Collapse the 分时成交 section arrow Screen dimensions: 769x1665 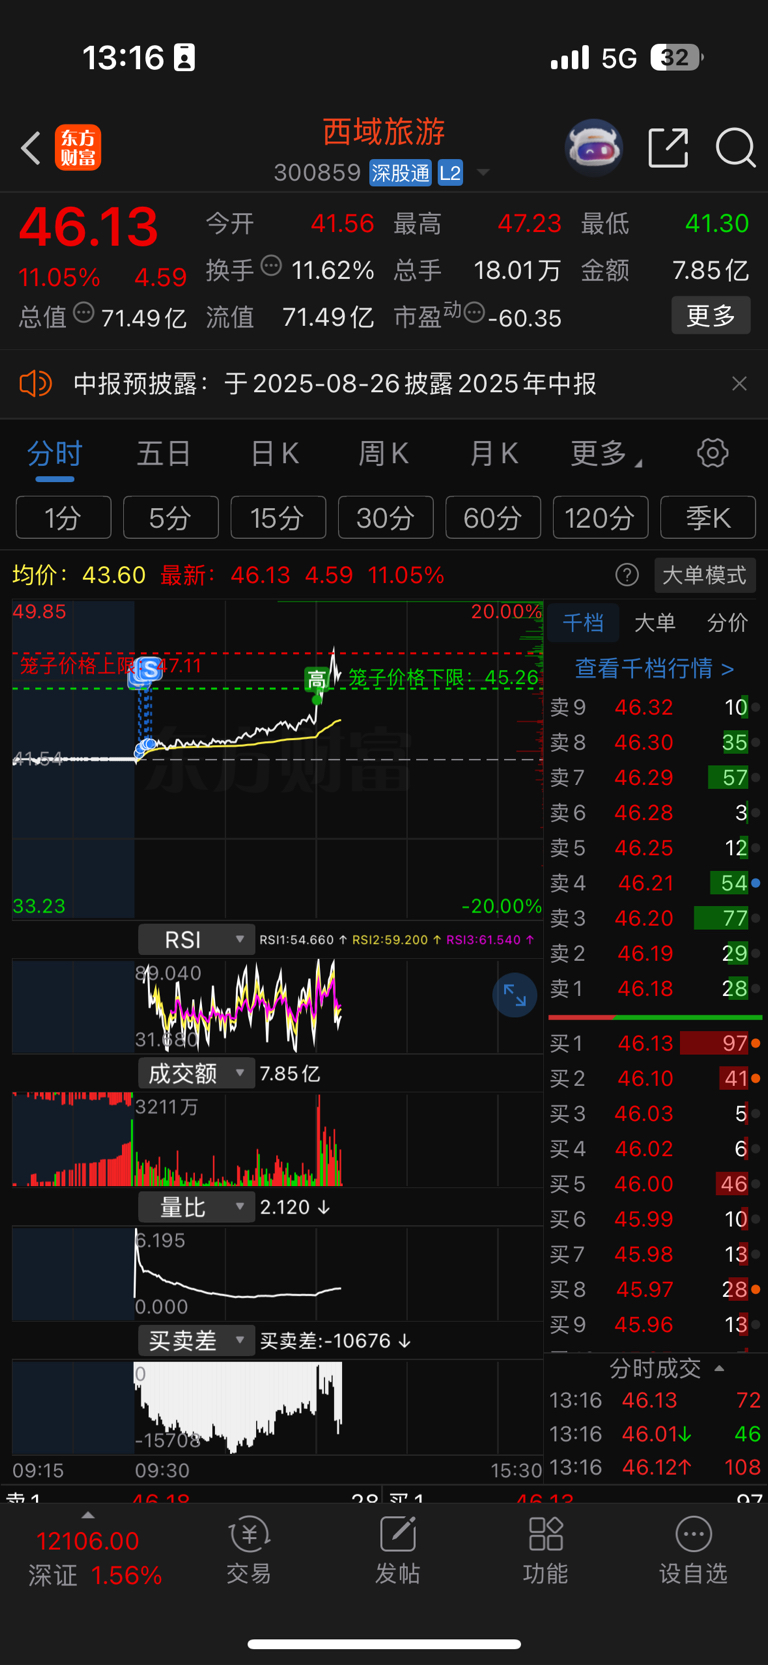click(719, 1368)
